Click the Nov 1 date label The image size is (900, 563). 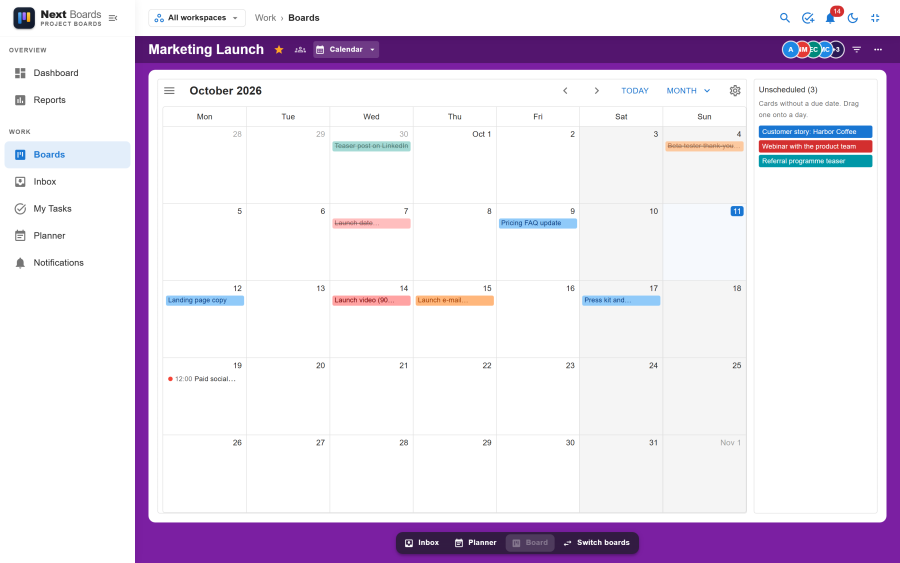(x=731, y=442)
